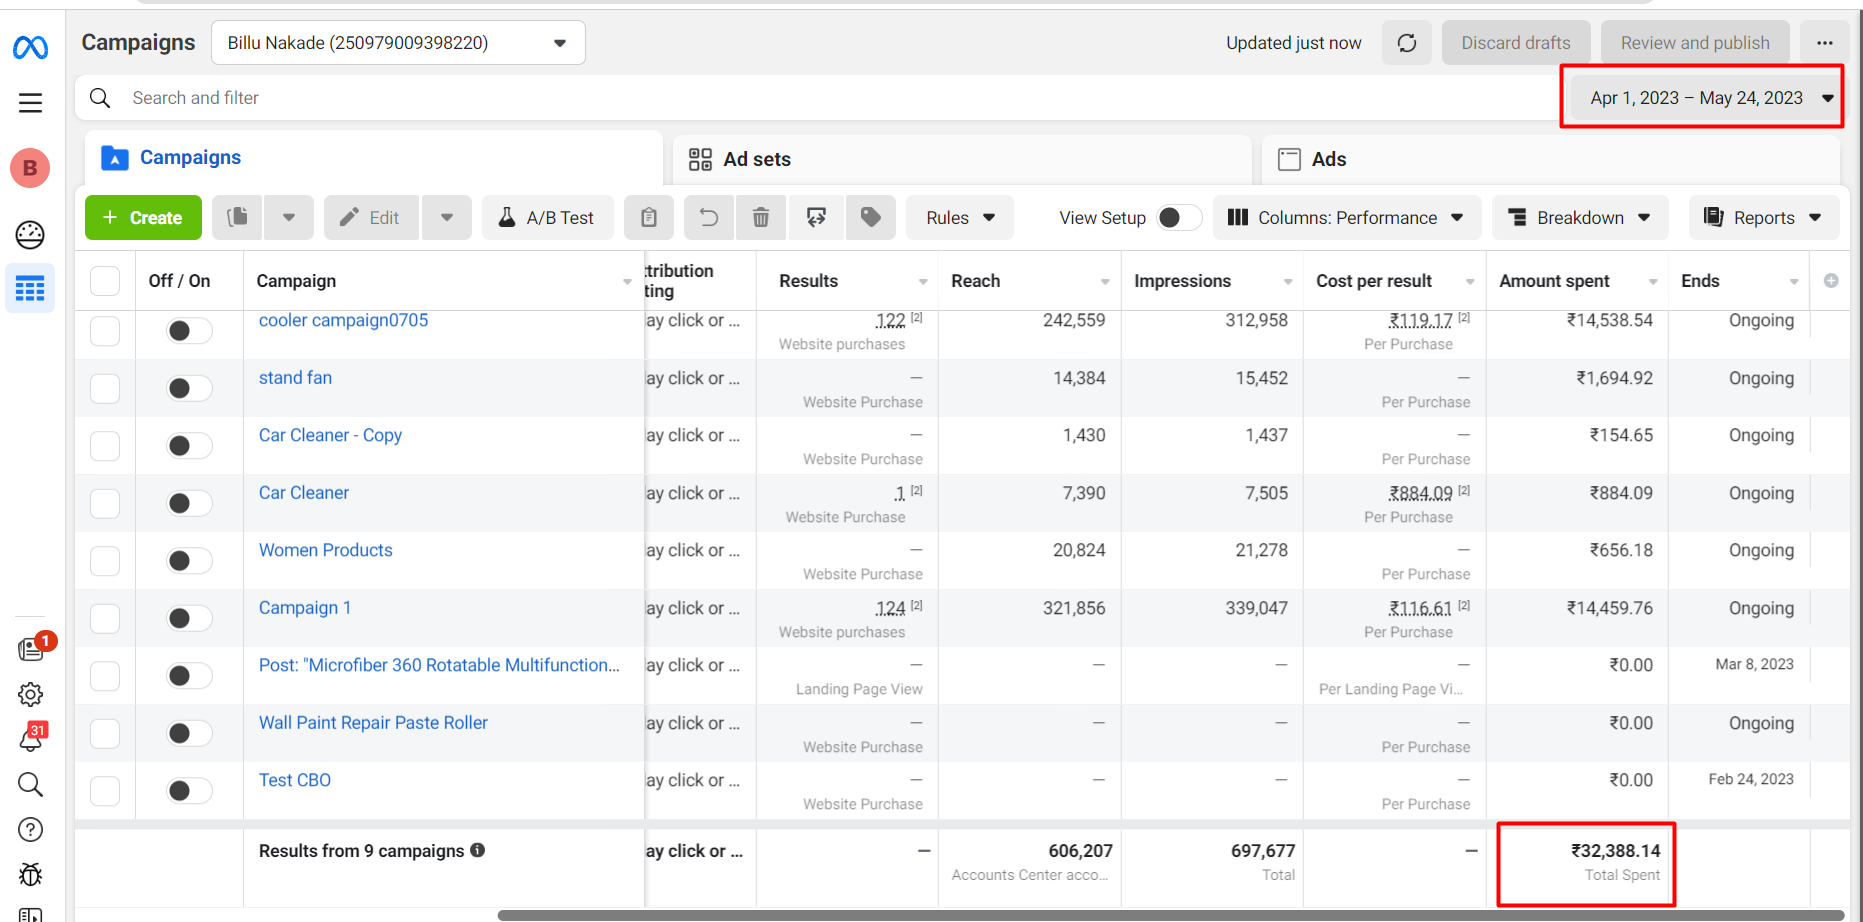This screenshot has height=922, width=1863.
Task: Toggle the View Setup switch
Action: (1178, 218)
